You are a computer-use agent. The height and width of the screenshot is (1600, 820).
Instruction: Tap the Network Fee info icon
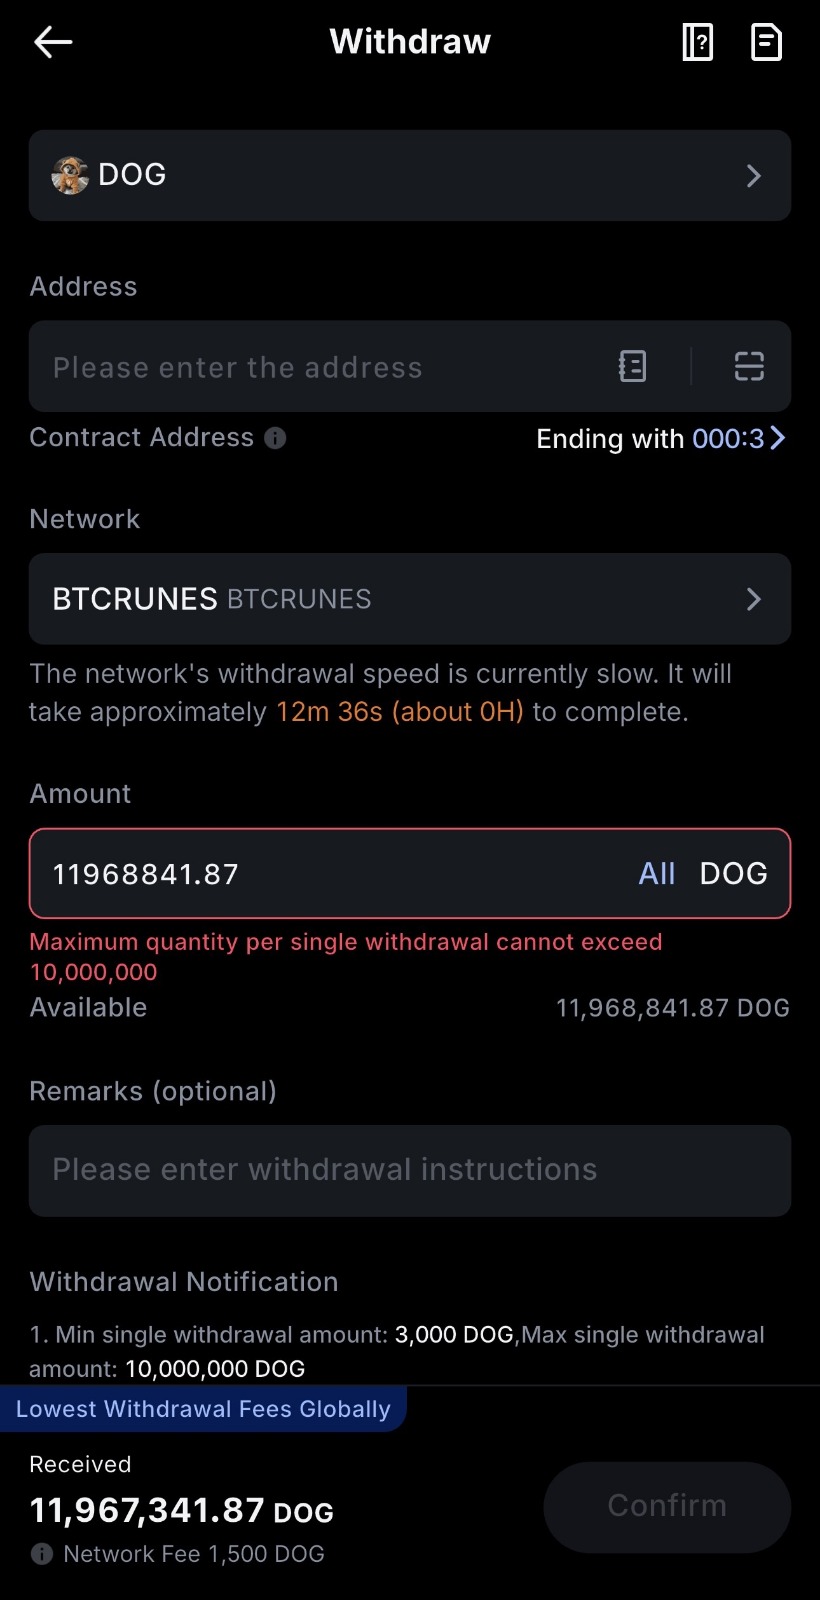42,1554
